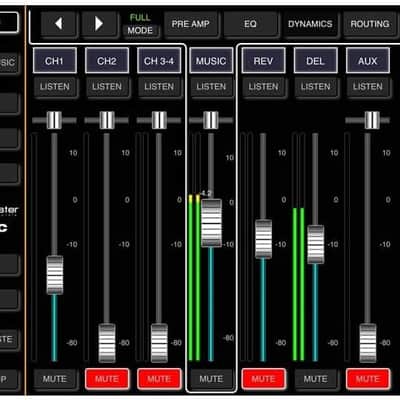Click the AUX pan slider knob
The width and height of the screenshot is (400, 400).
pos(372,120)
